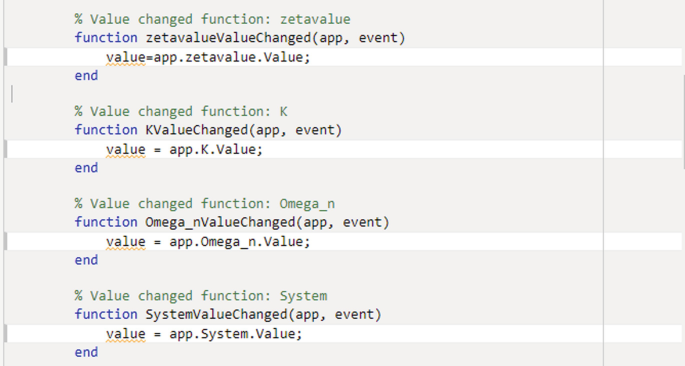
Task: Place cursor in editable app.K.Value code line
Action: [344, 149]
